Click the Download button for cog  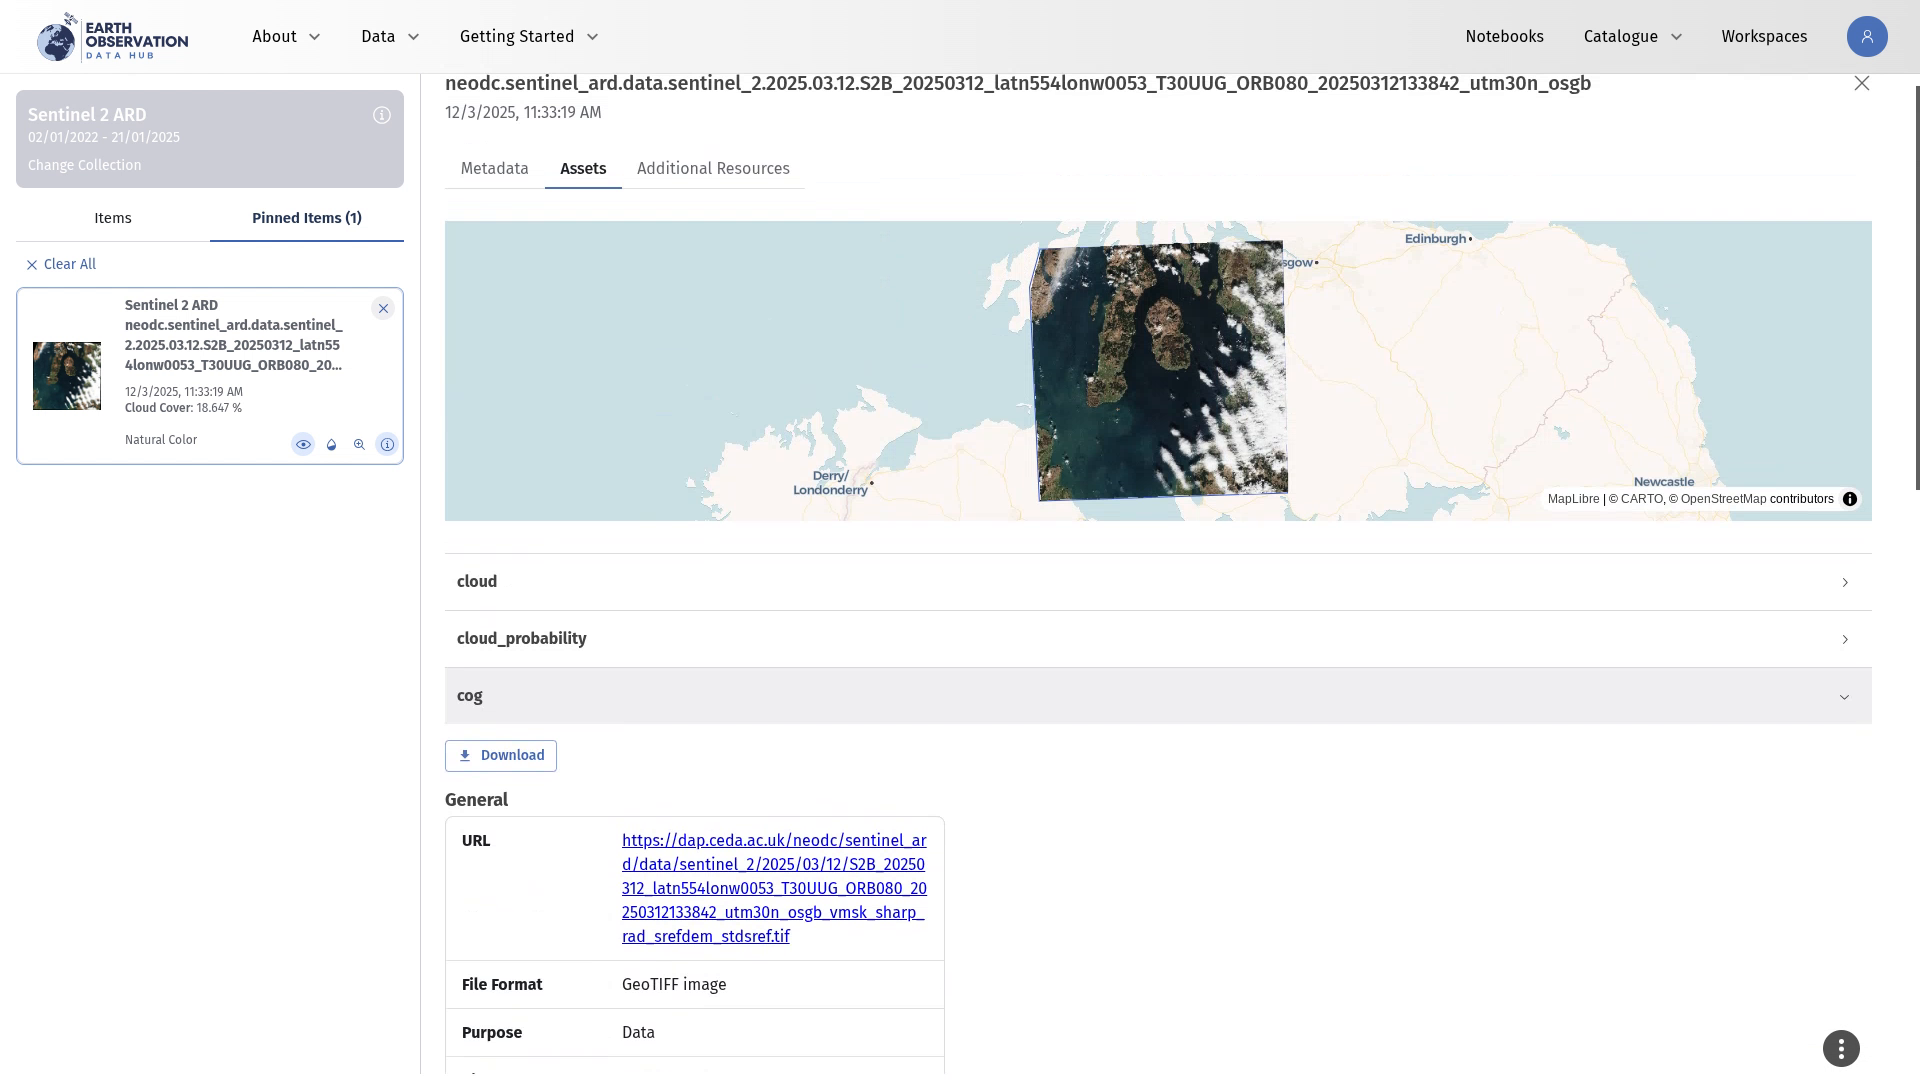[x=501, y=756]
